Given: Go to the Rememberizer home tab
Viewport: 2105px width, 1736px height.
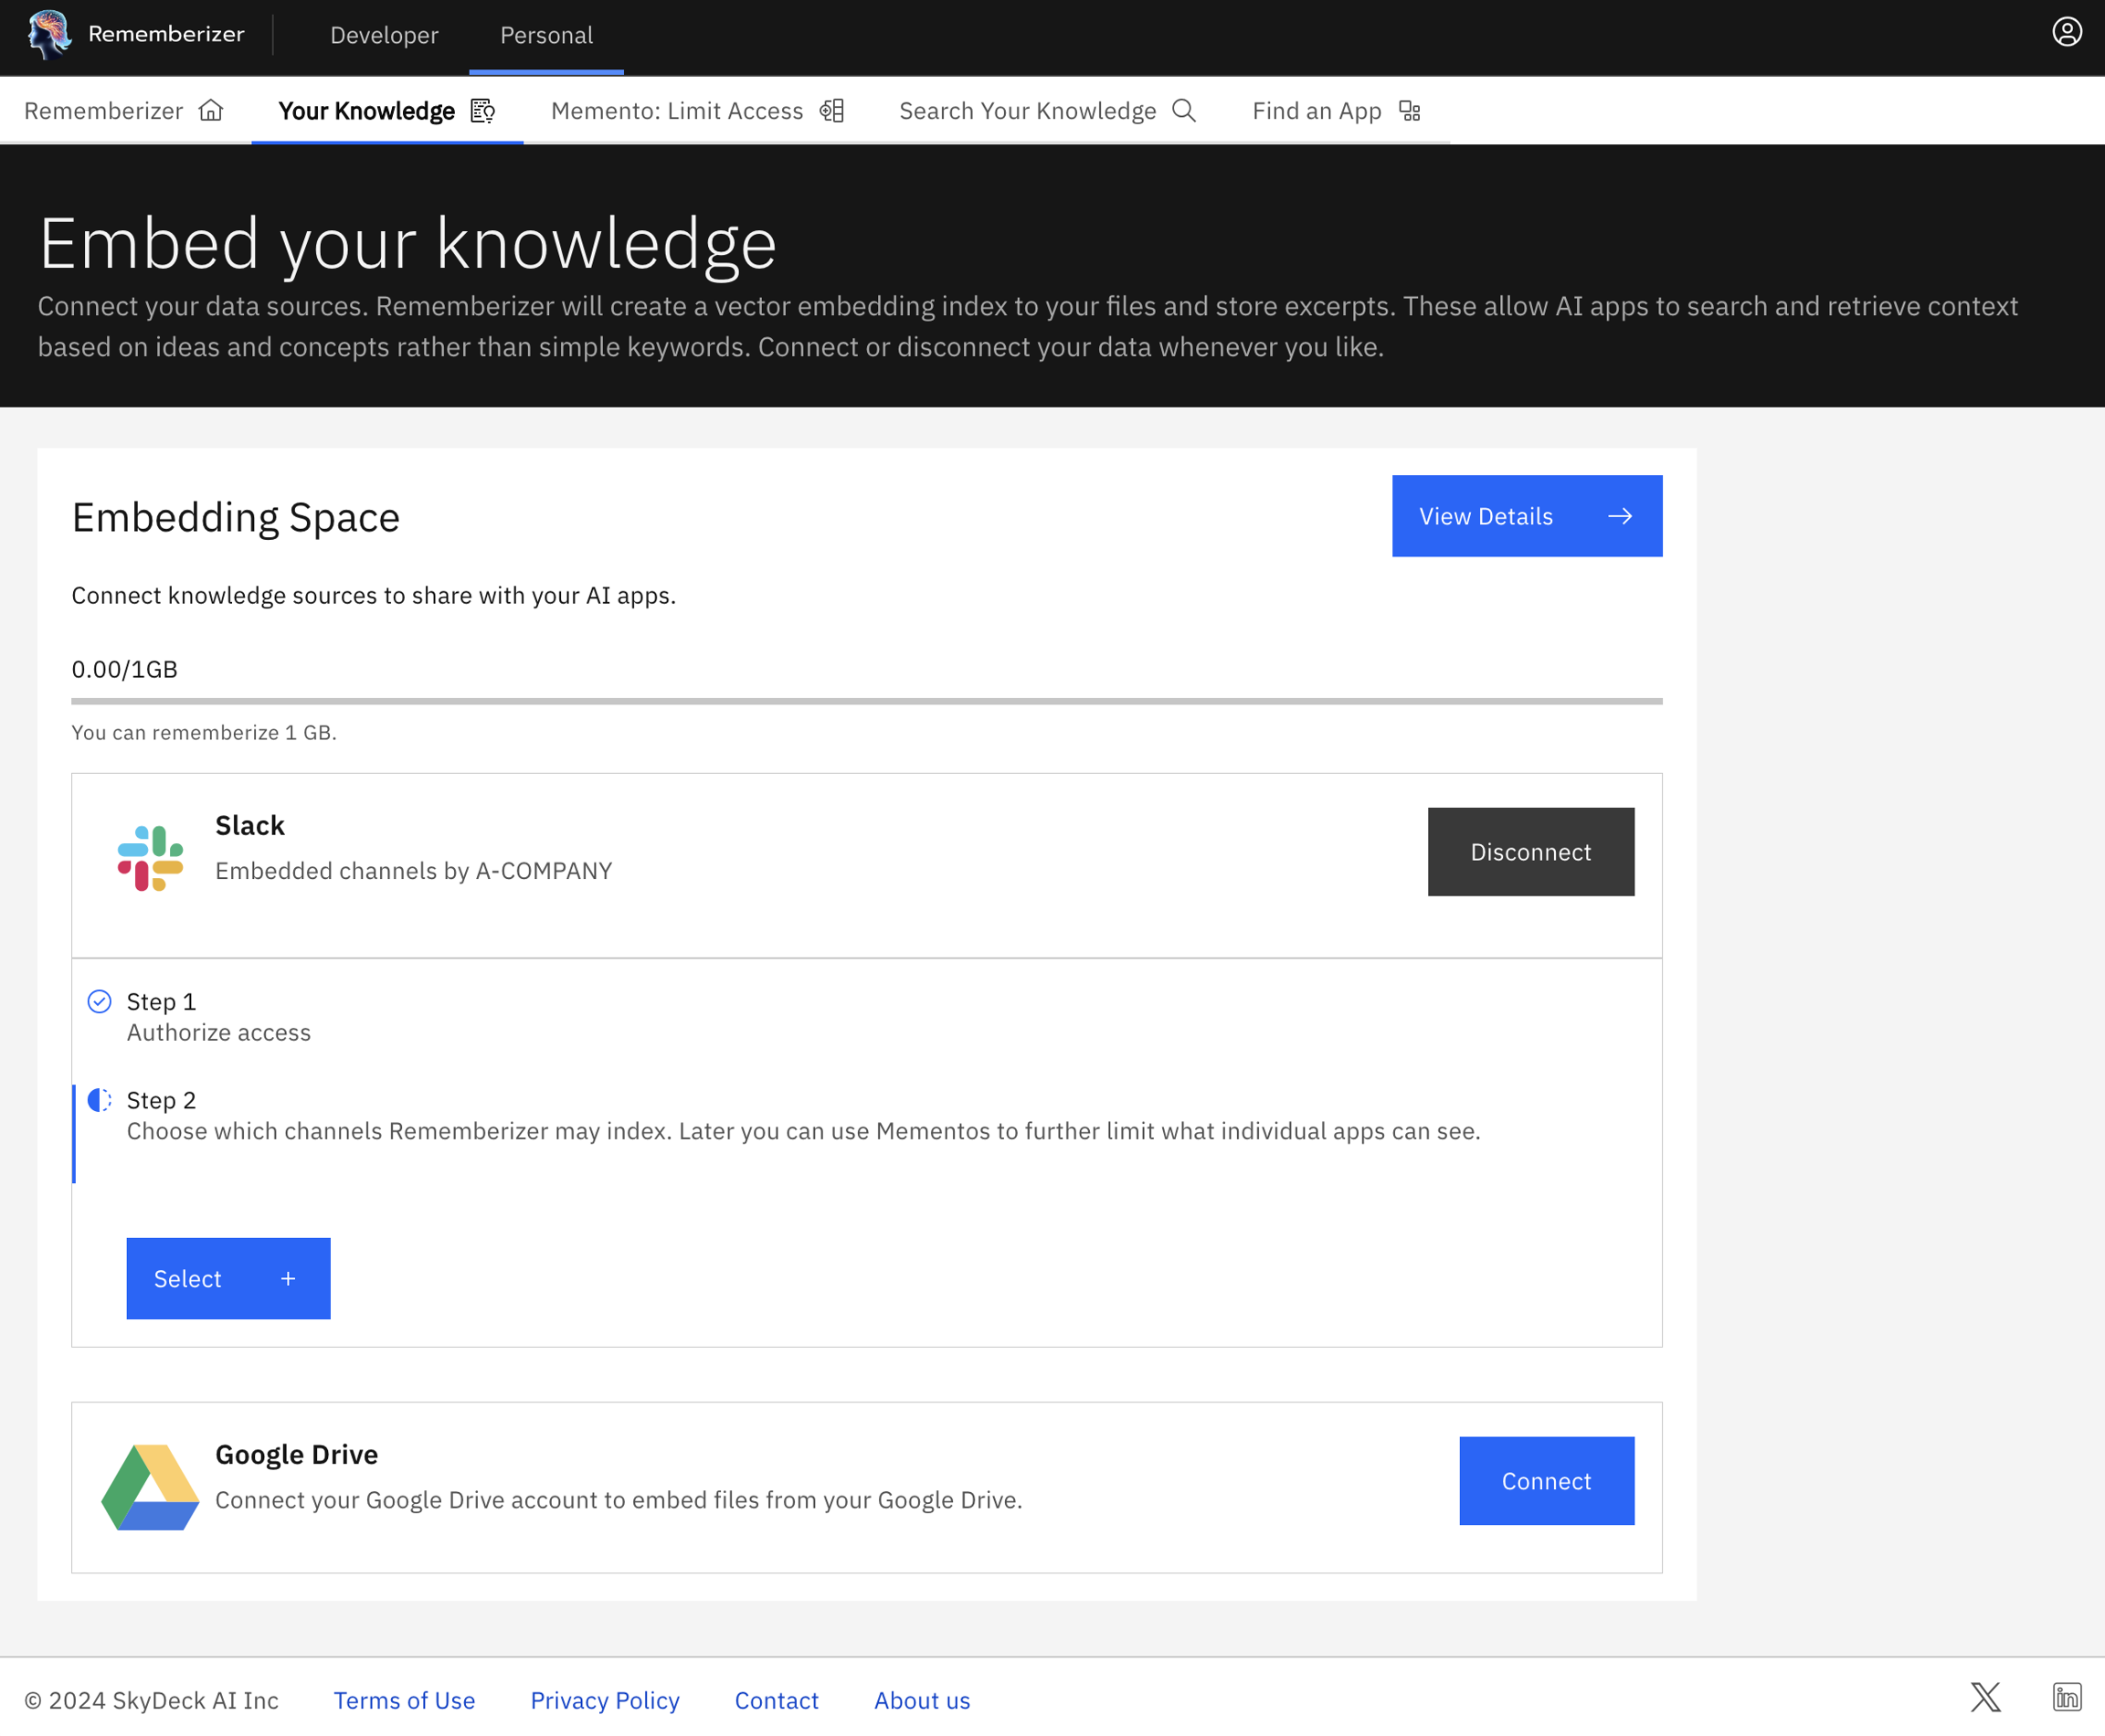Looking at the screenshot, I should coord(124,111).
